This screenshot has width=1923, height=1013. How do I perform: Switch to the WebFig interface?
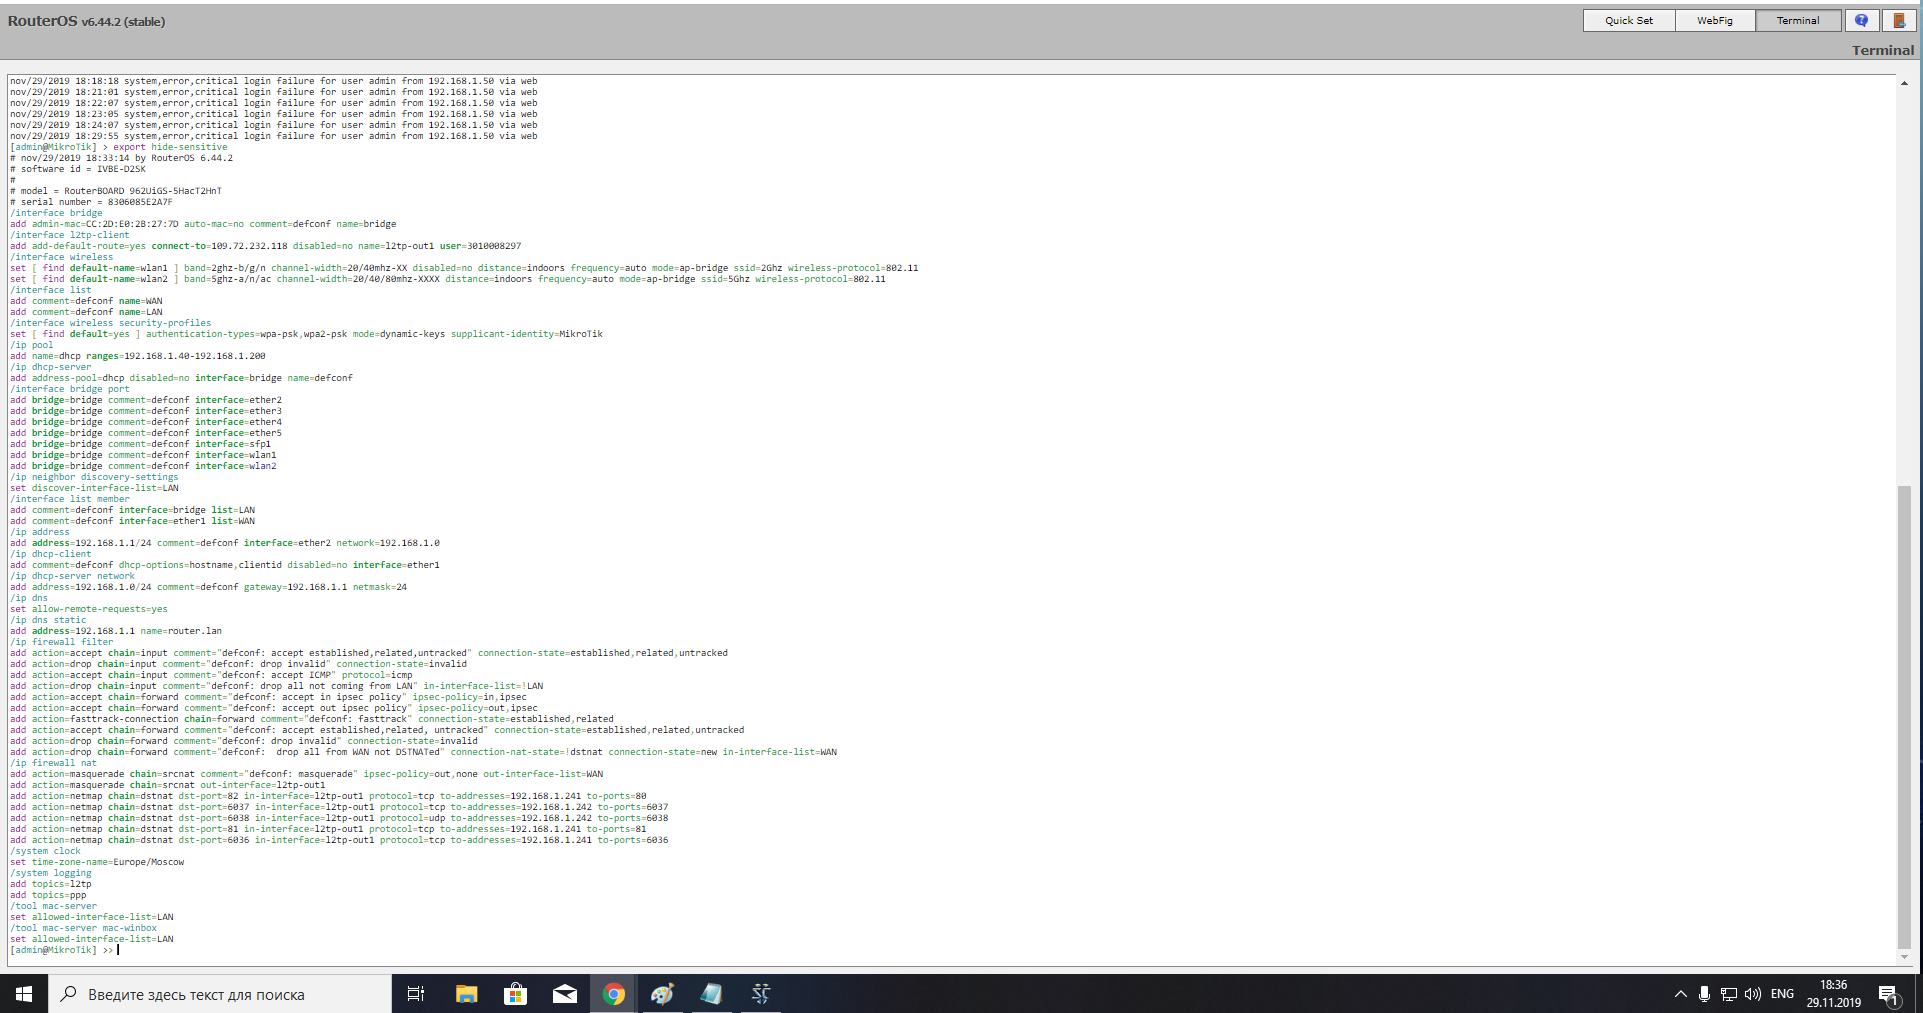pos(1715,20)
